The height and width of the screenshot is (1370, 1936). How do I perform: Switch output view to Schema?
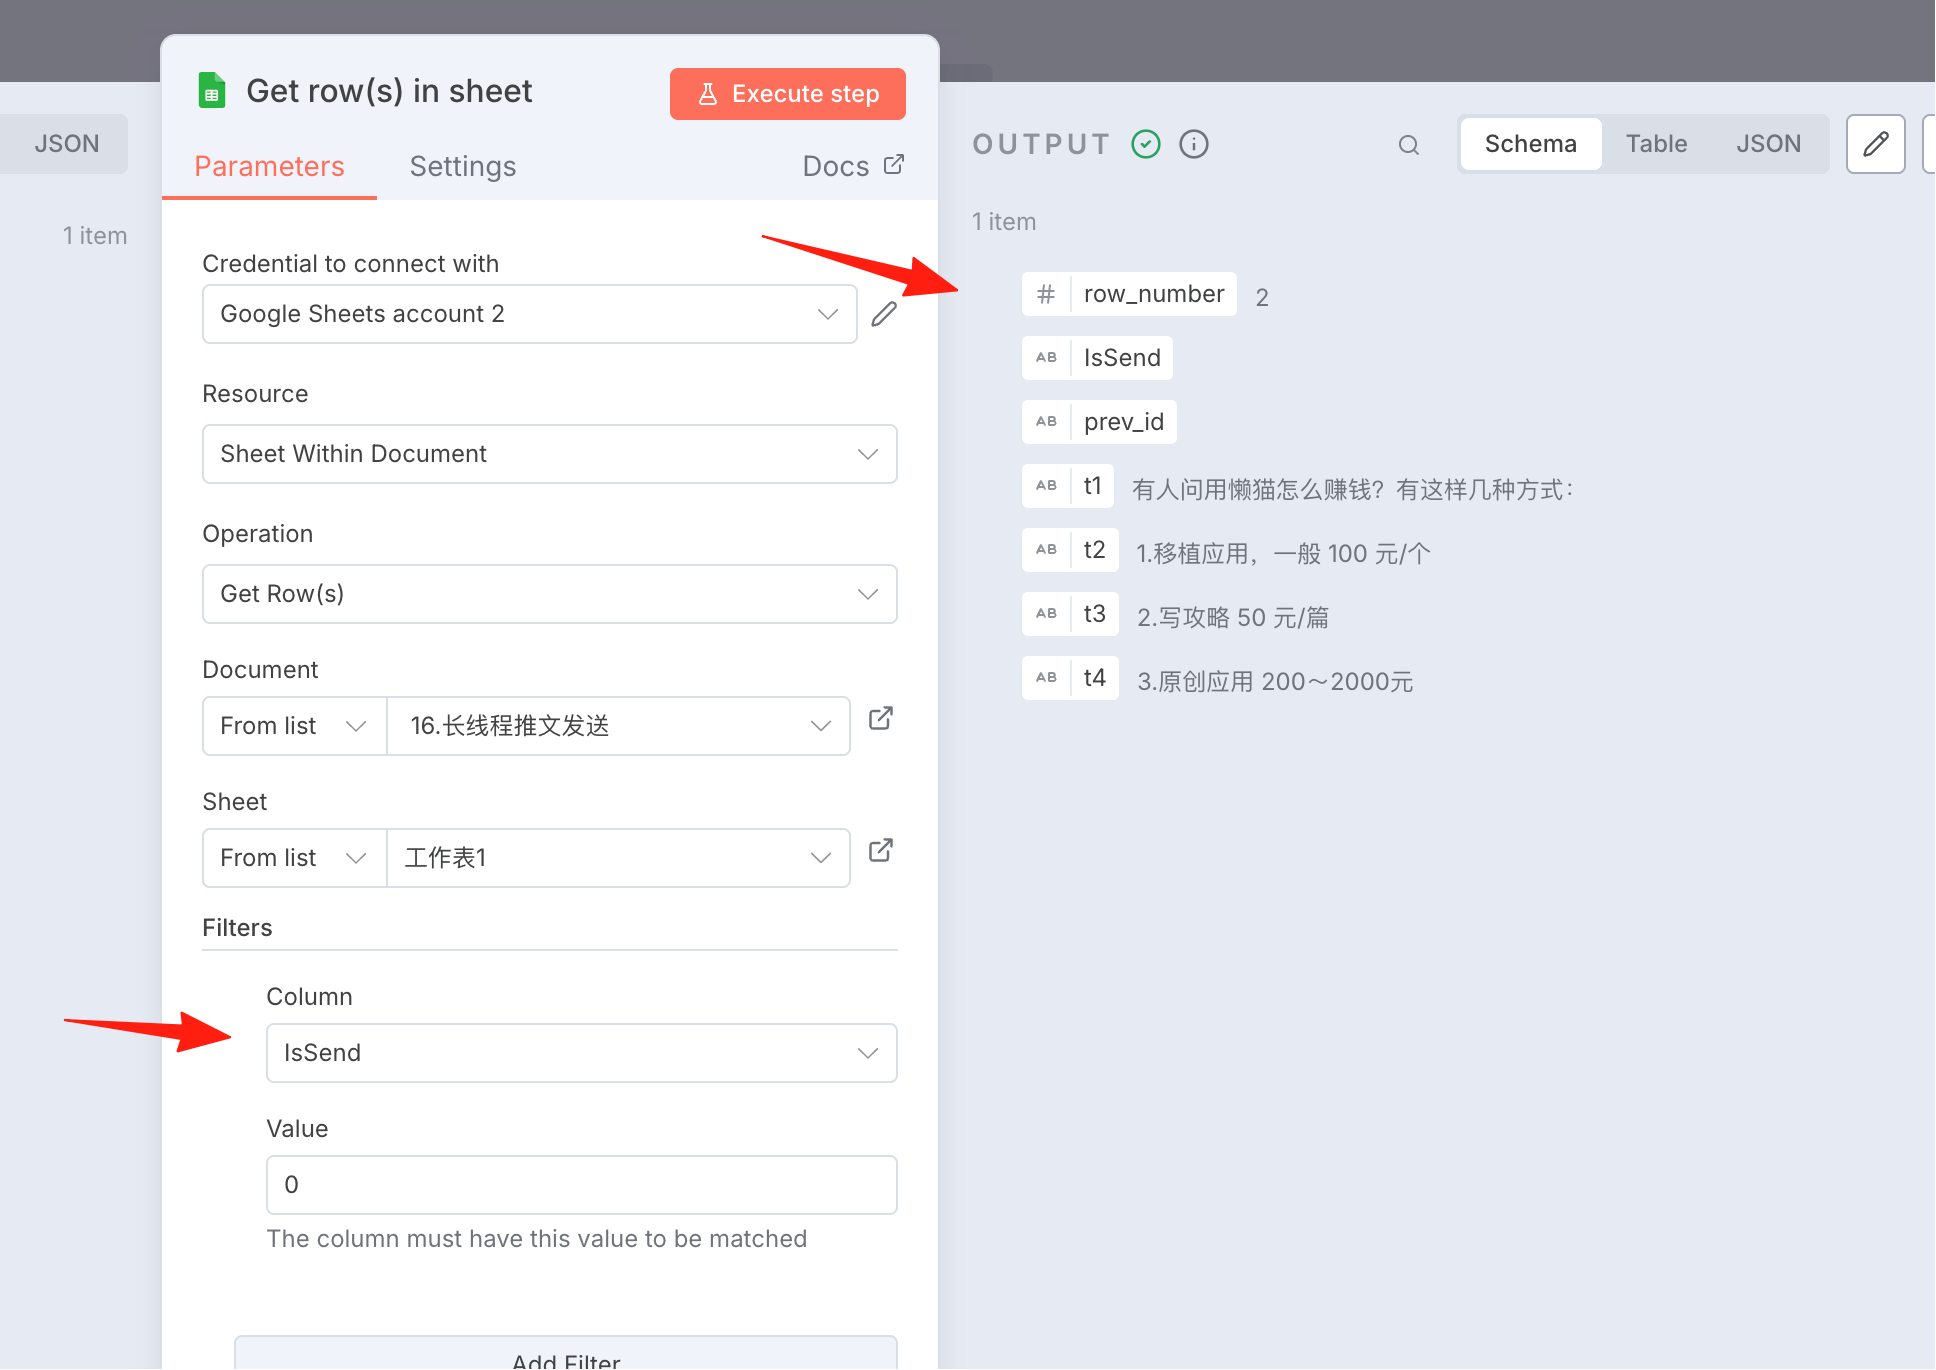click(x=1531, y=144)
